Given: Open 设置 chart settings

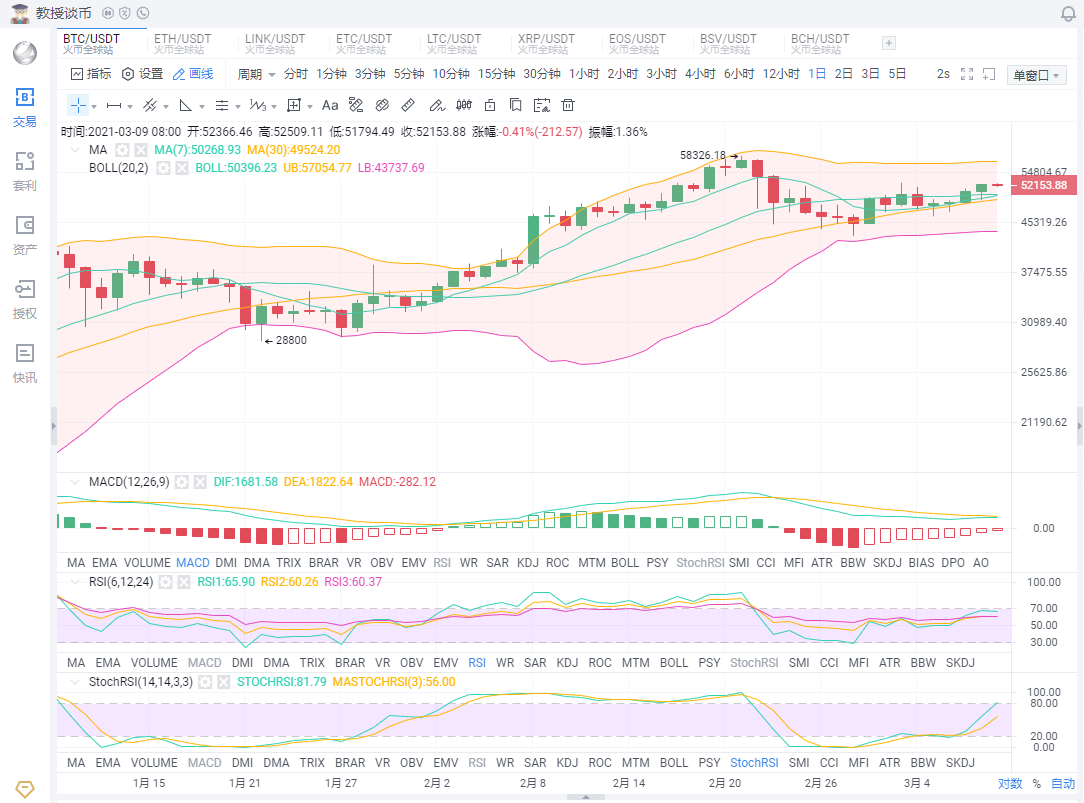Looking at the screenshot, I should click(x=142, y=74).
